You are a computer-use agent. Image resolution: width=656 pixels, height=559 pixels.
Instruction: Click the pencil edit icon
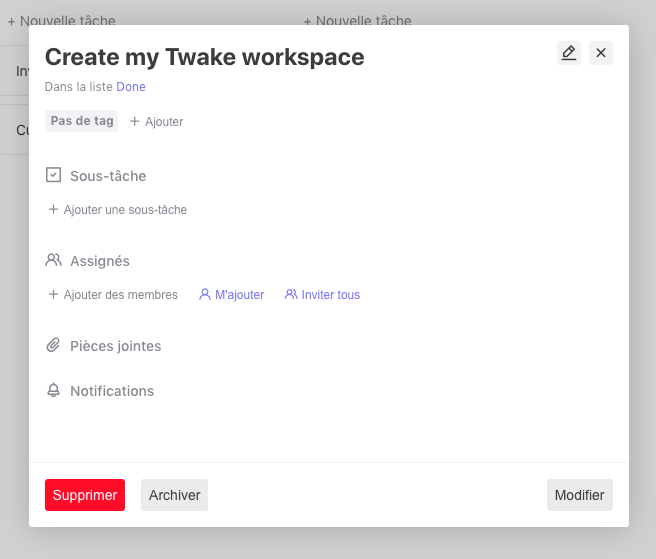[x=569, y=53]
